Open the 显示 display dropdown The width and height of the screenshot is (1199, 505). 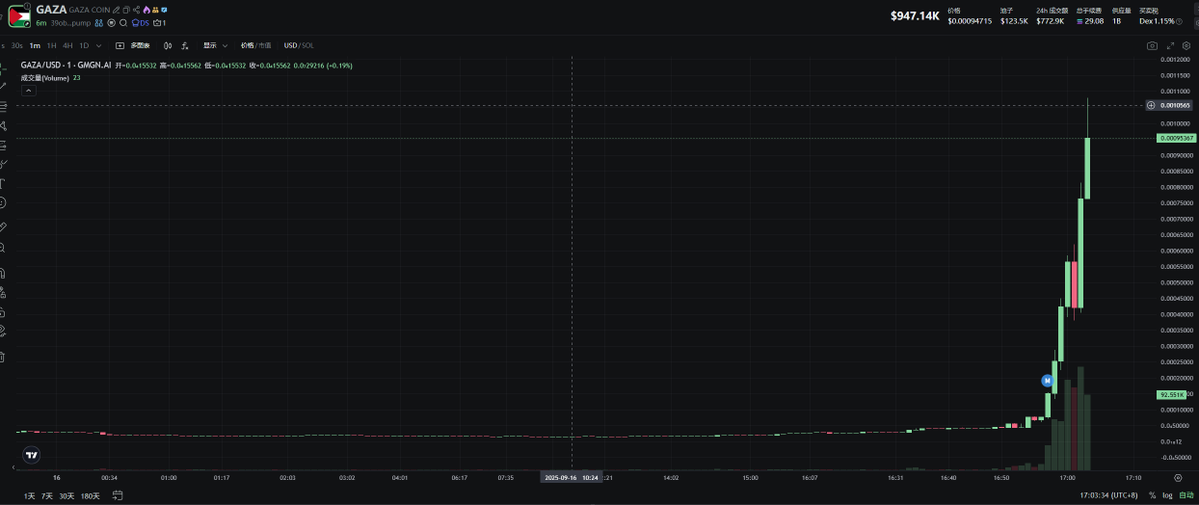(x=215, y=45)
